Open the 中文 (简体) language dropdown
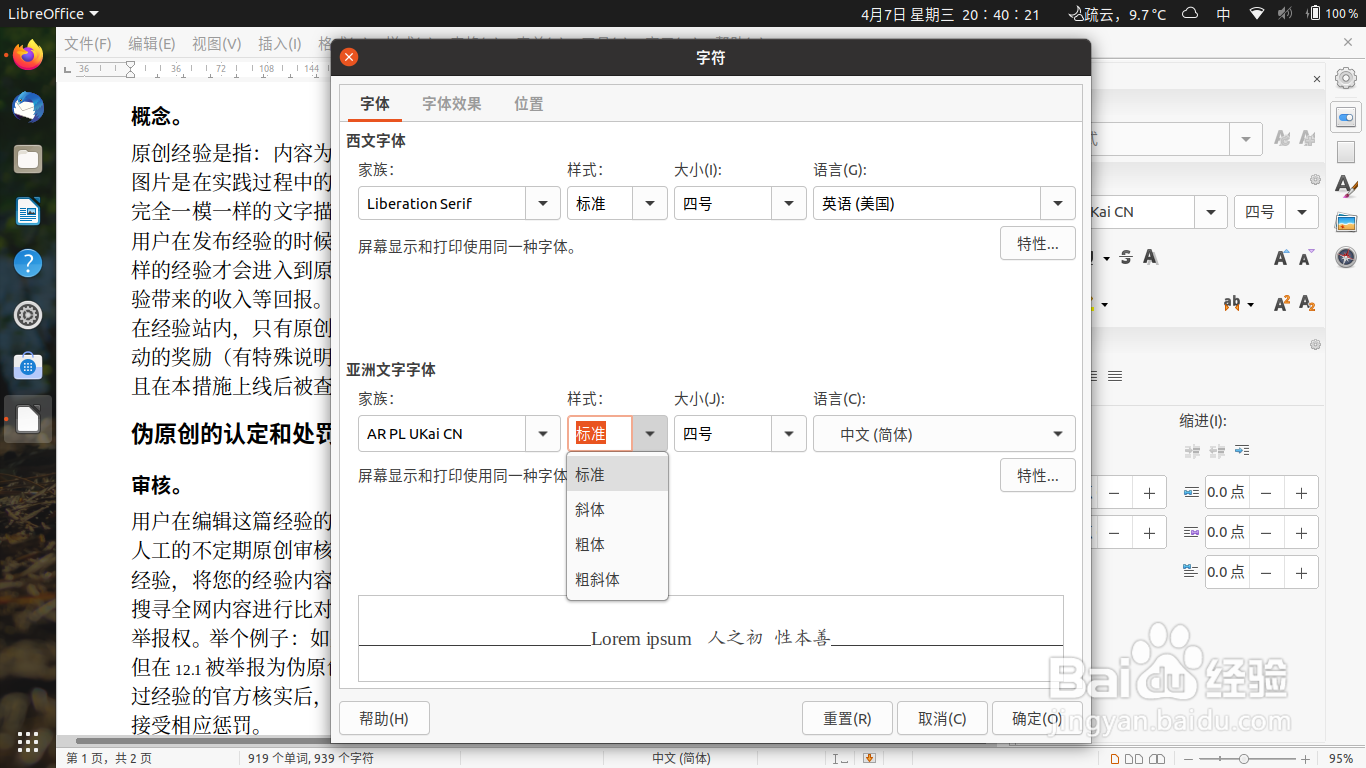This screenshot has height=768, width=1366. (x=1057, y=433)
